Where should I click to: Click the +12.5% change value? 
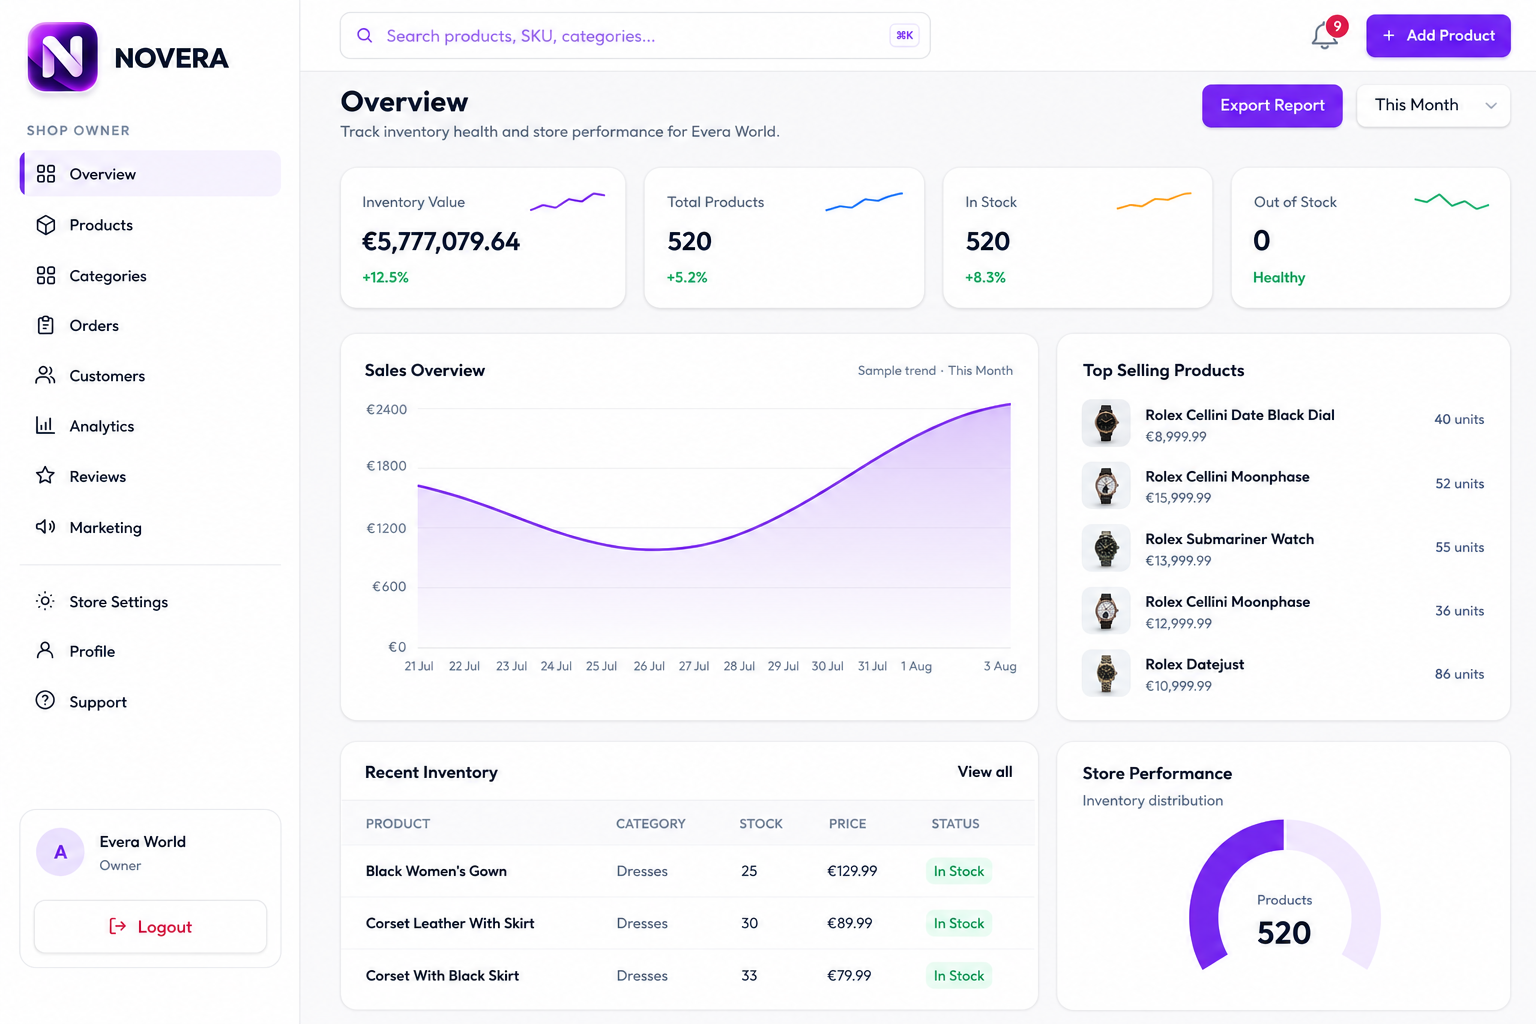[x=385, y=277]
